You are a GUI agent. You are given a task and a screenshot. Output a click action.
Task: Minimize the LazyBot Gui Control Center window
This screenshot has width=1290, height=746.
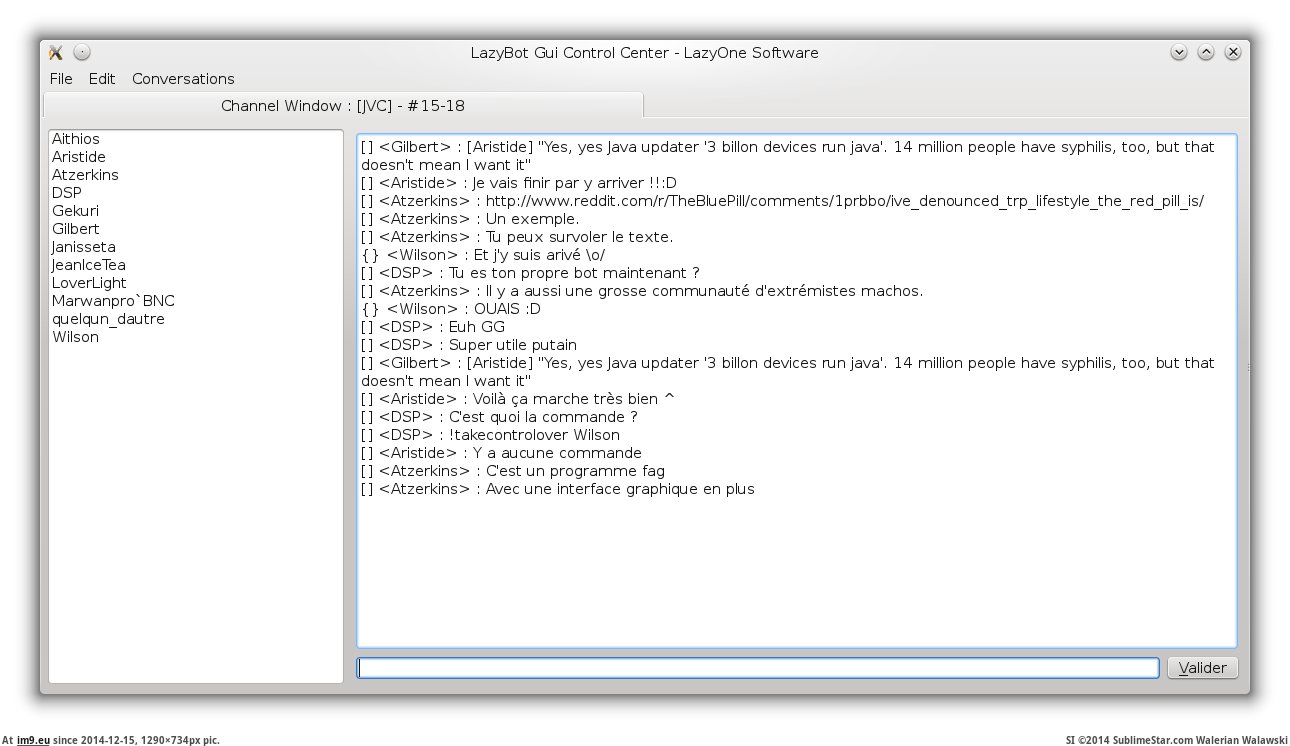point(1178,52)
